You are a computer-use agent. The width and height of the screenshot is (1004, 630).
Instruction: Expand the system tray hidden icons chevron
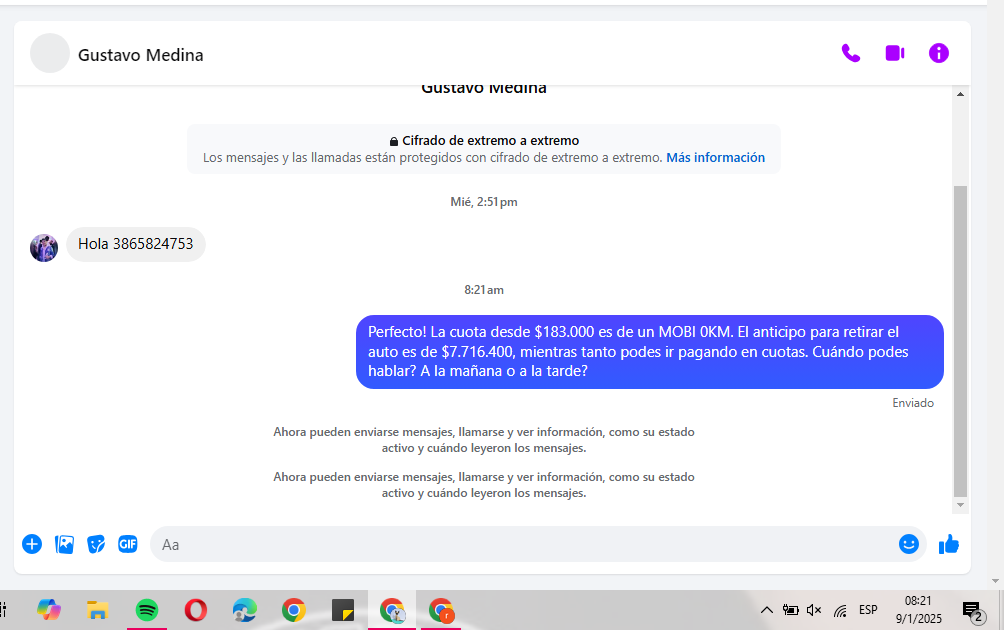(766, 610)
